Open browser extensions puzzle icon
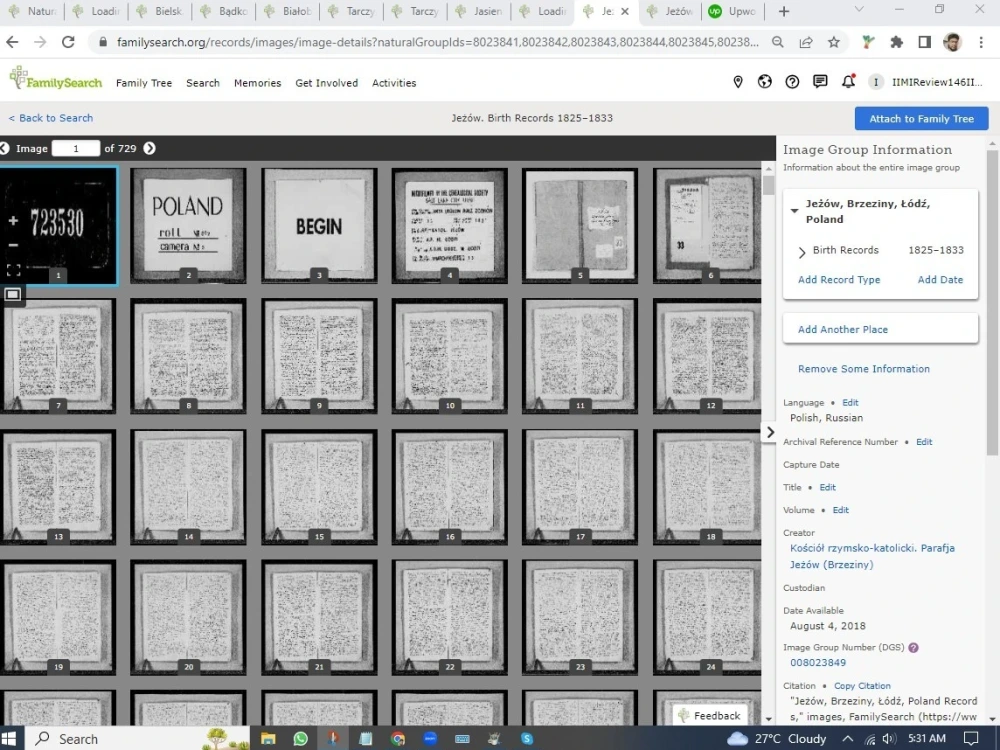 (897, 42)
